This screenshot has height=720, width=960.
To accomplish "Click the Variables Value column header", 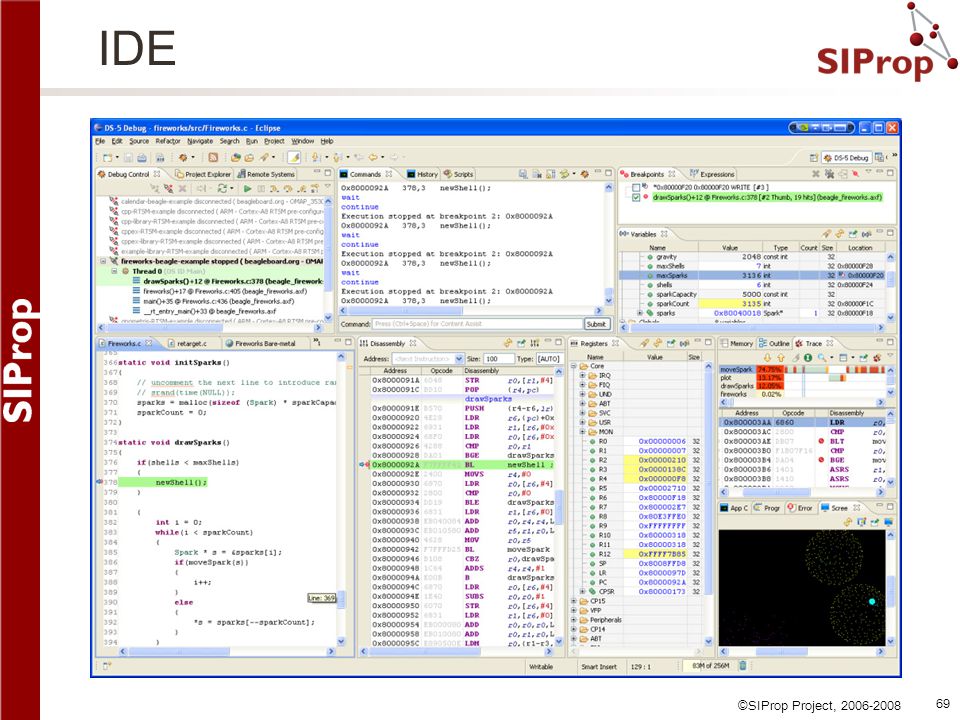I will click(x=730, y=248).
